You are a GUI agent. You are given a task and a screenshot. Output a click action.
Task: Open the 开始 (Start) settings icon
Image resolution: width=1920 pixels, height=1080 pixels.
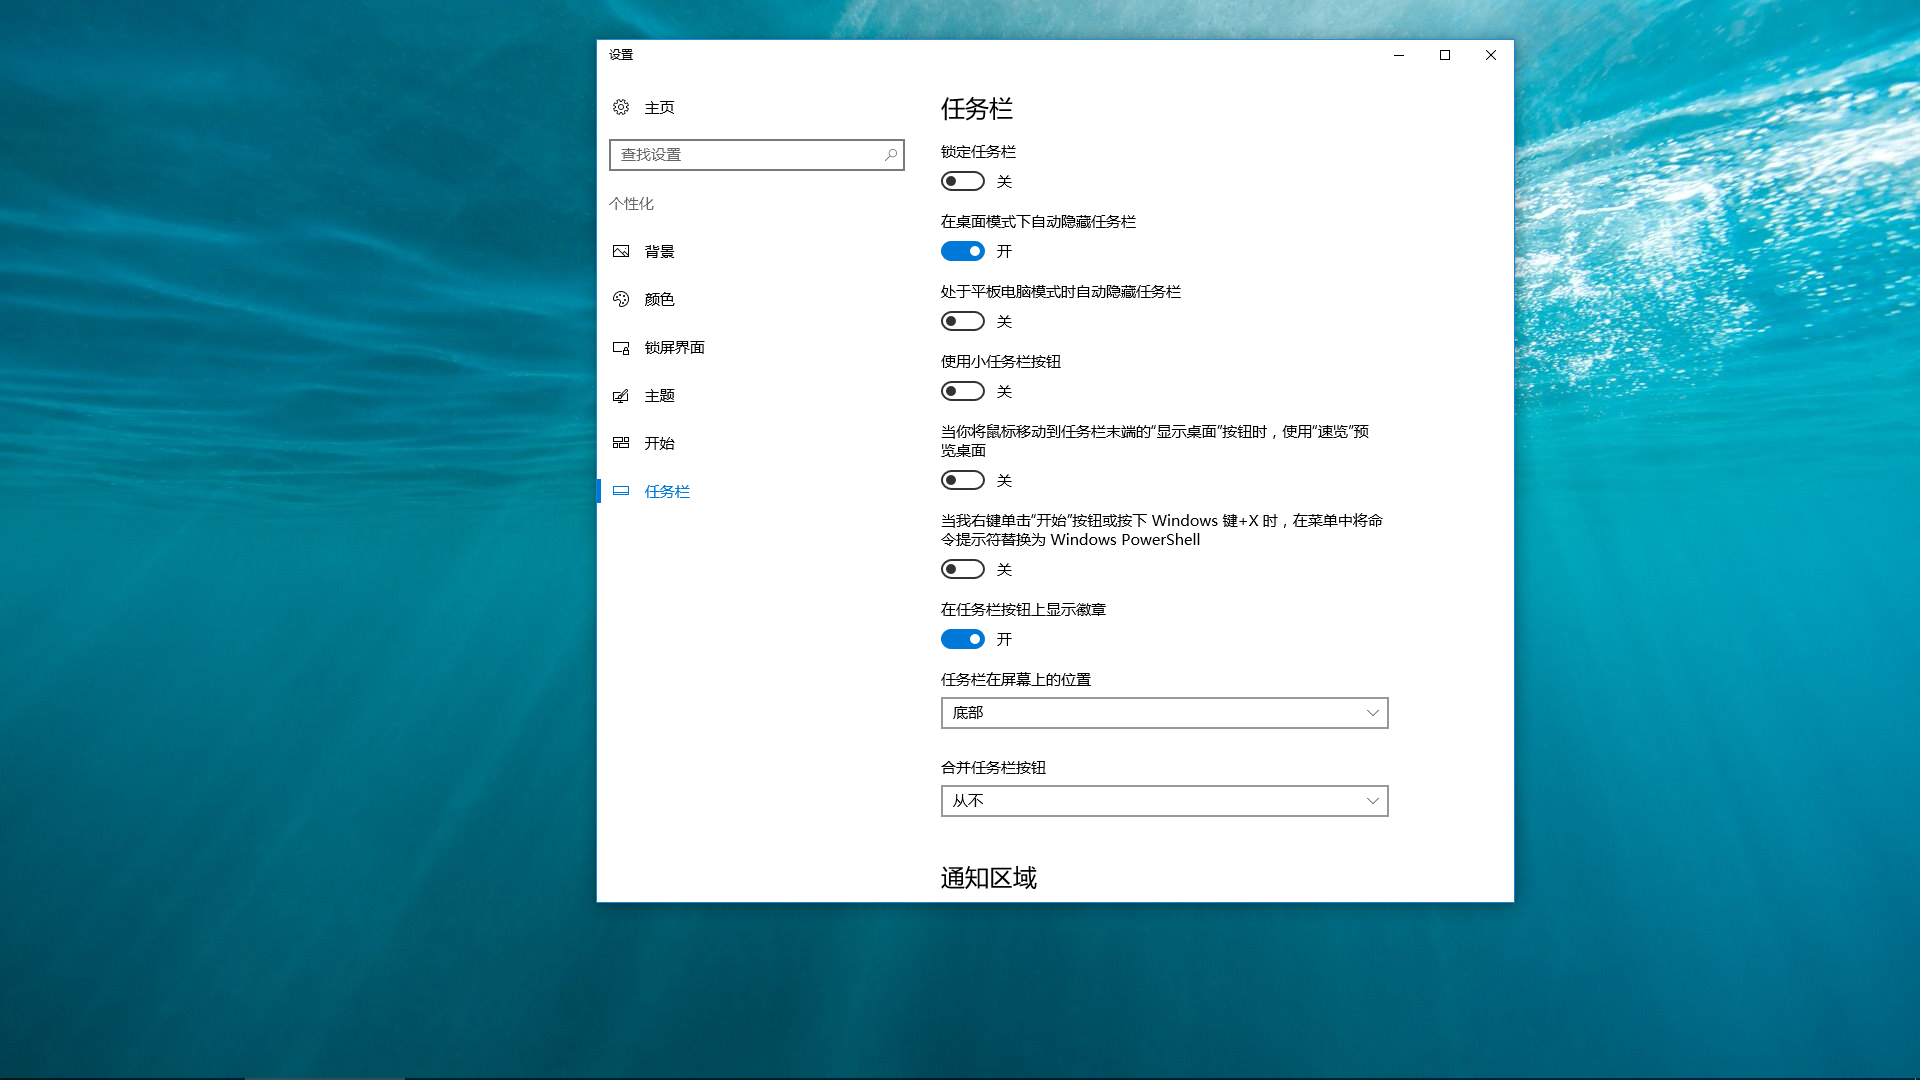point(620,443)
